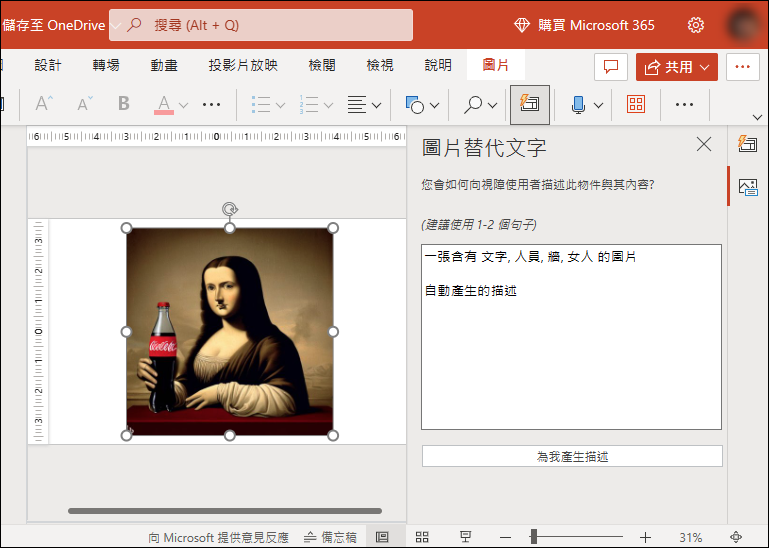769x548 pixels.
Task: Click in the alt text description box
Action: click(x=571, y=337)
